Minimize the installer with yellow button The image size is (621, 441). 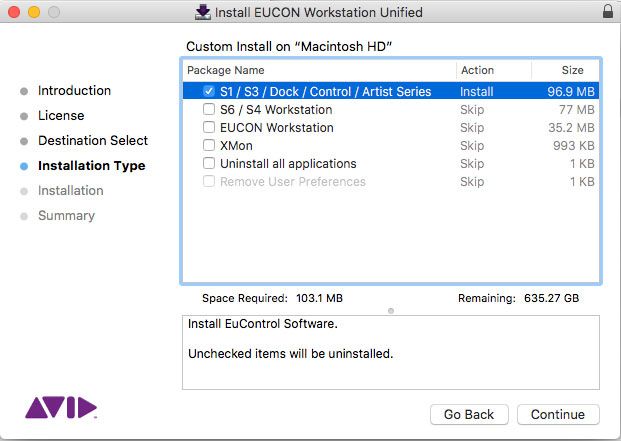34,12
